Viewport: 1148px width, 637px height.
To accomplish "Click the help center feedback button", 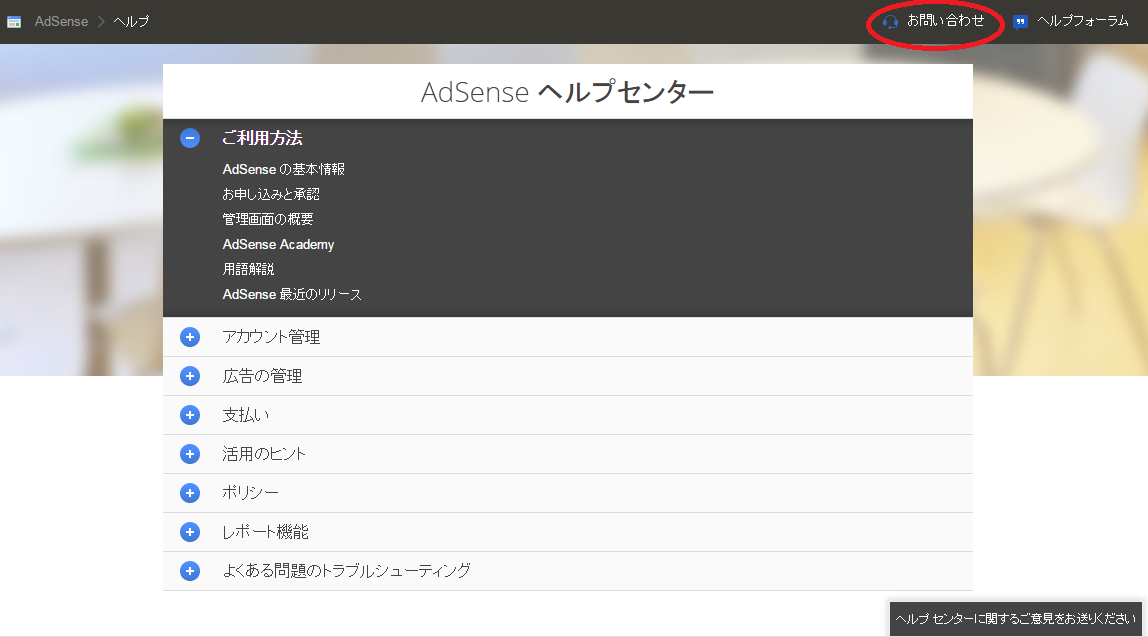I will click(1015, 619).
